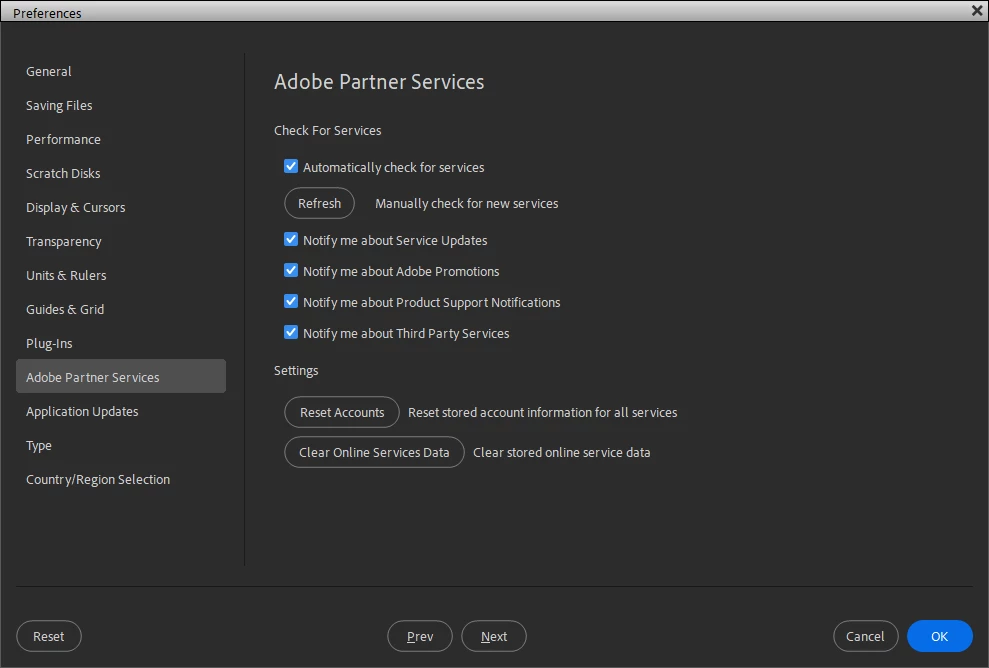Click the 'Adobe Partner Services' page title

tap(379, 81)
